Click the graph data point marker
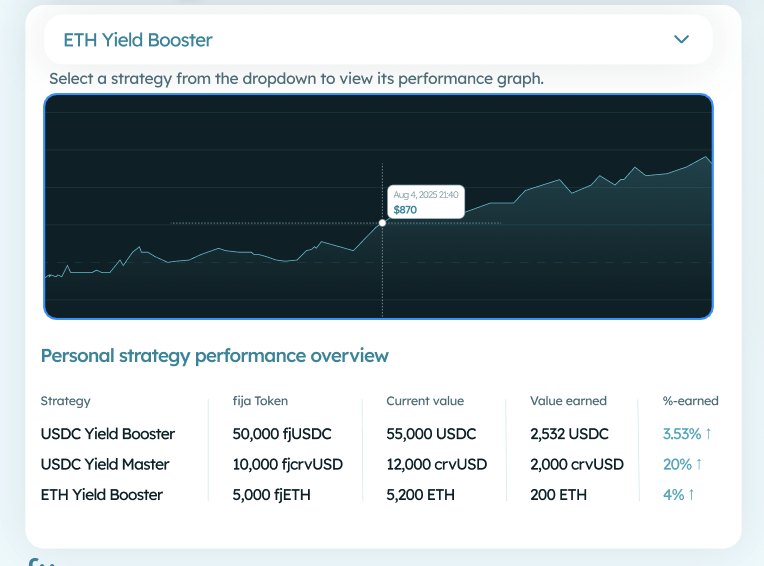Screen dimensions: 764x566 pyautogui.click(x=383, y=223)
